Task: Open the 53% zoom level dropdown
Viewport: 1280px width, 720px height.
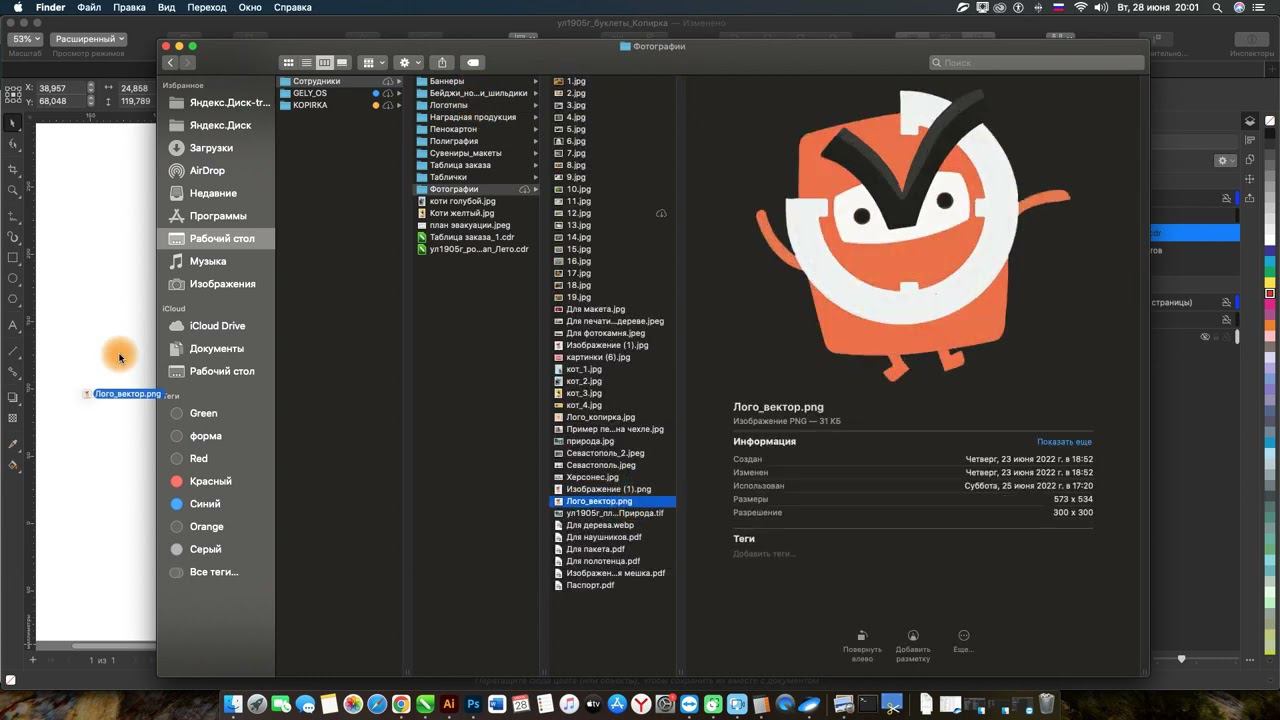Action: coord(26,39)
